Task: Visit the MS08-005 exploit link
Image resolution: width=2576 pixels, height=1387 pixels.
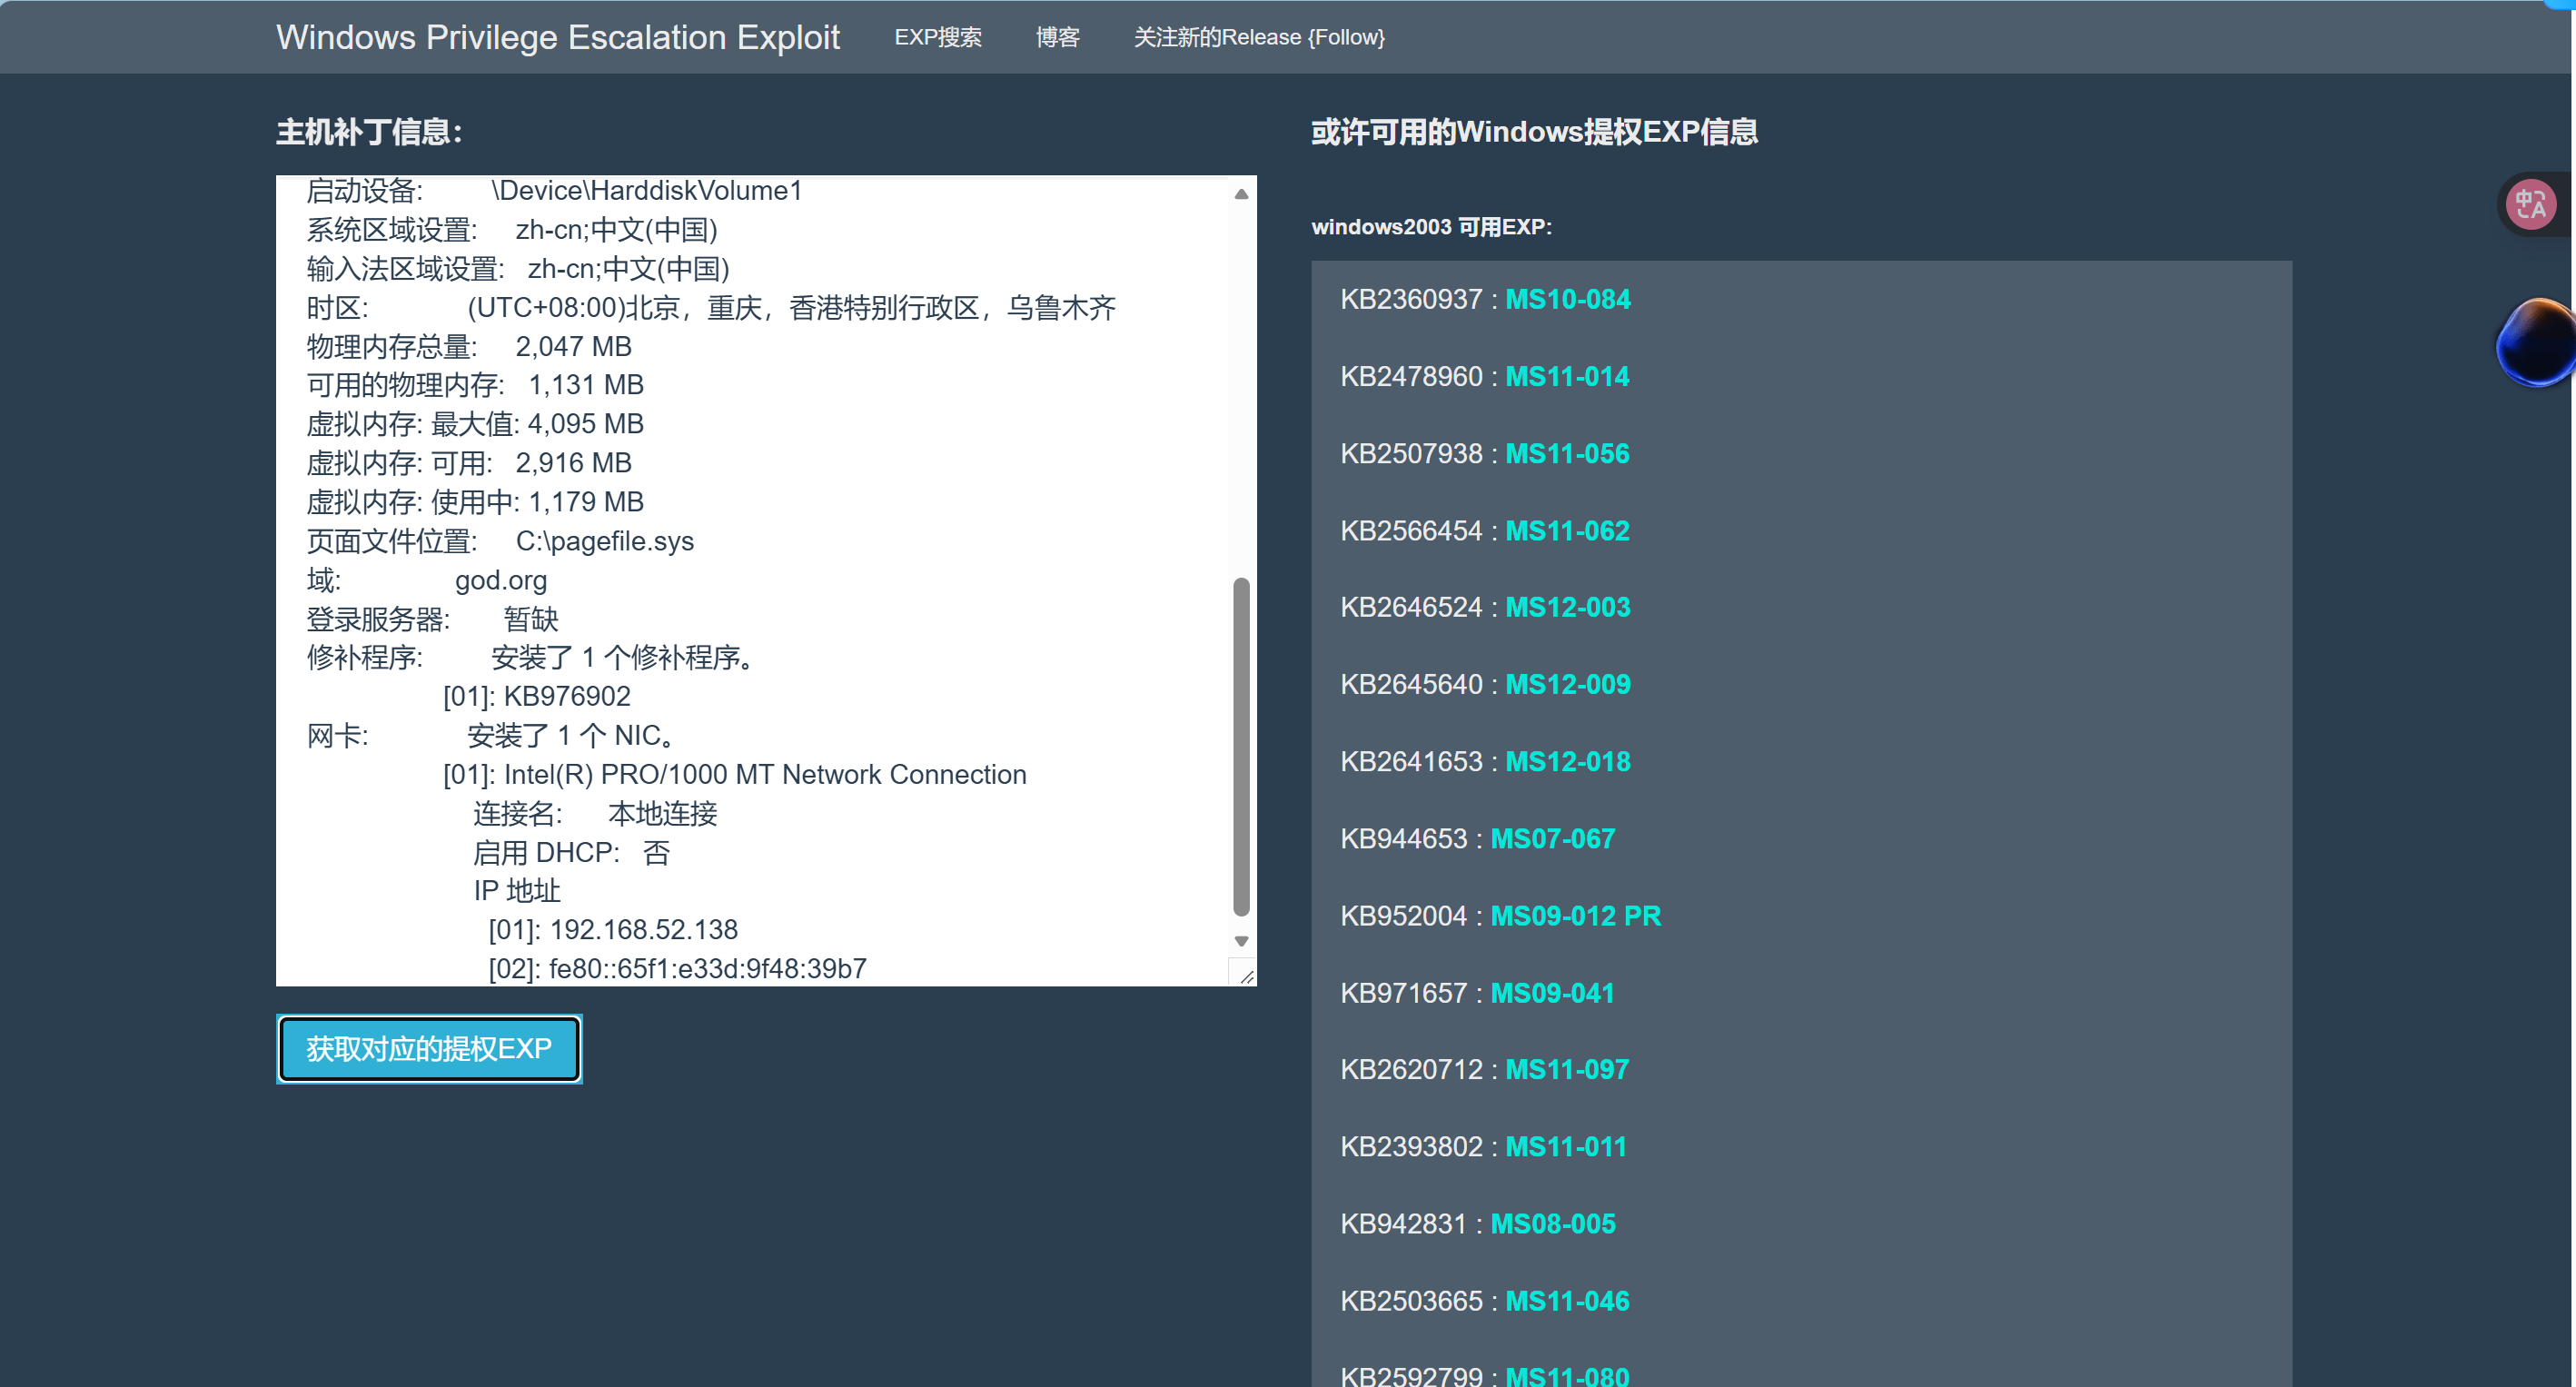Action: coord(1552,1223)
